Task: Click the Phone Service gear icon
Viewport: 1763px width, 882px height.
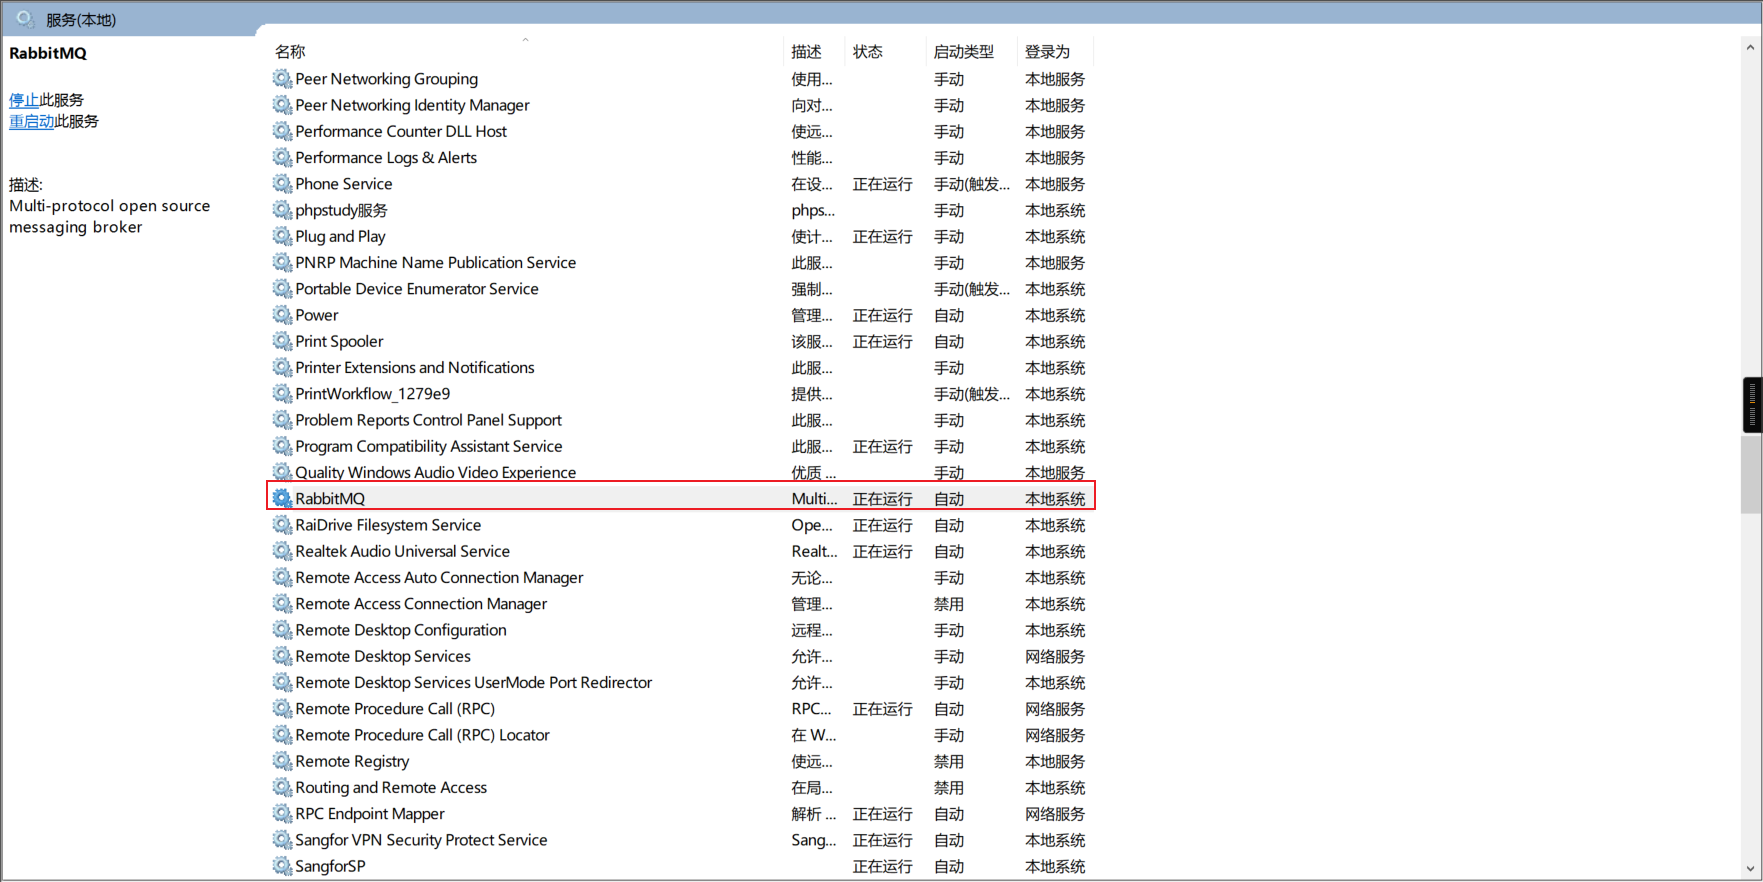Action: (282, 184)
